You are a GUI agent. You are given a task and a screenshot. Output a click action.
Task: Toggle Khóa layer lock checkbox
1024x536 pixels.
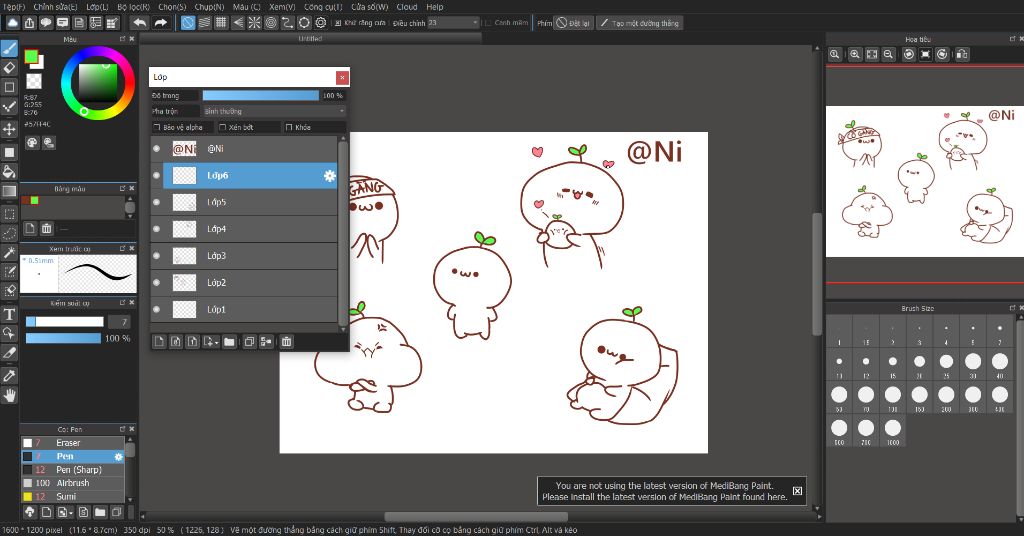pyautogui.click(x=289, y=127)
